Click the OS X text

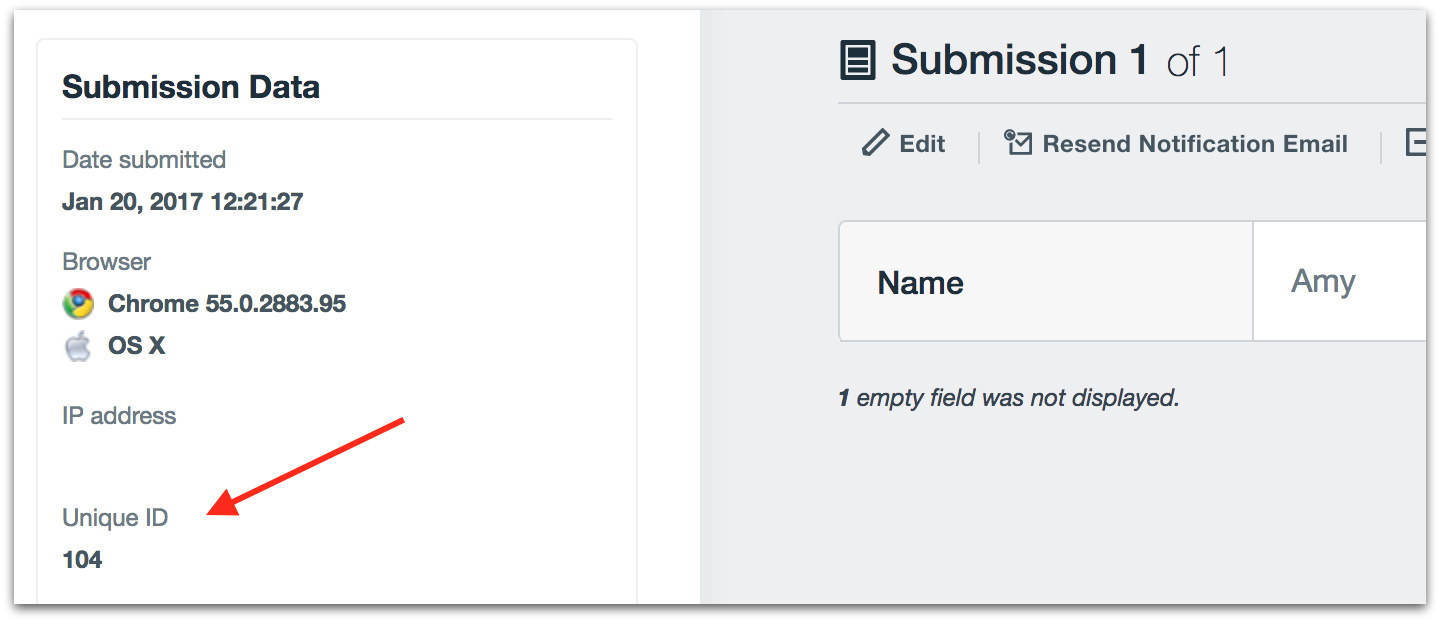click(x=137, y=347)
